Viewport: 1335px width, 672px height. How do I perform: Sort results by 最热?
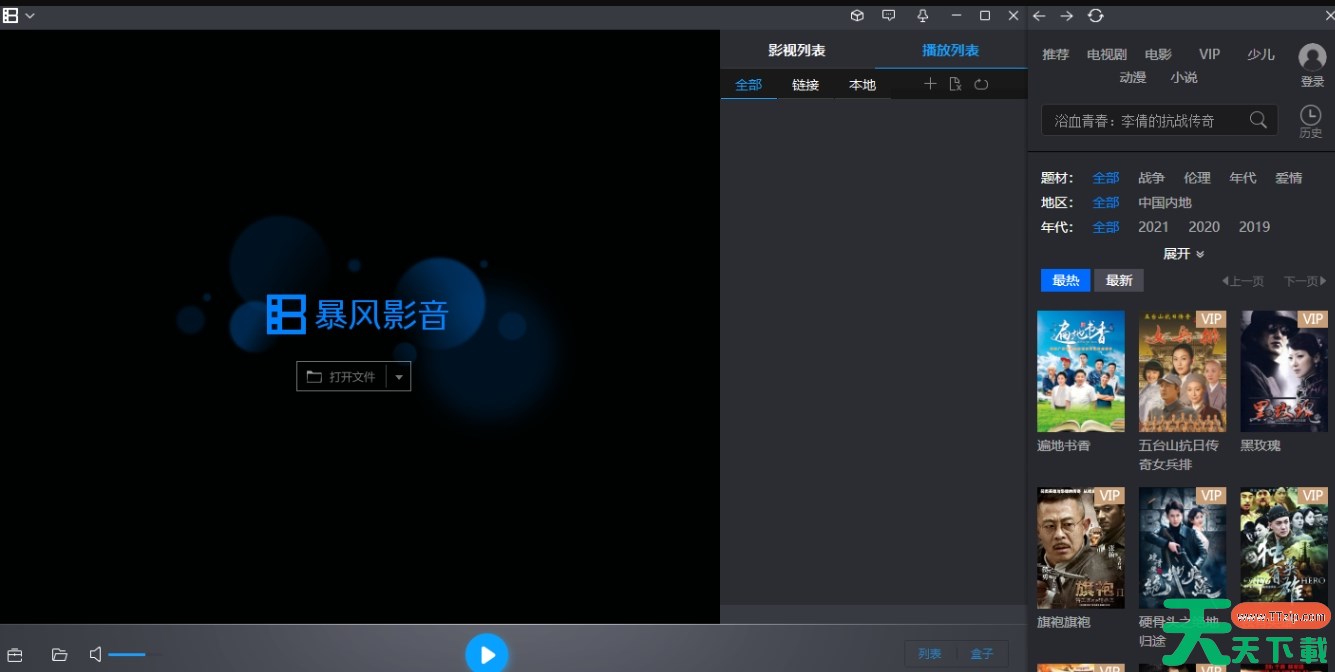pos(1065,281)
